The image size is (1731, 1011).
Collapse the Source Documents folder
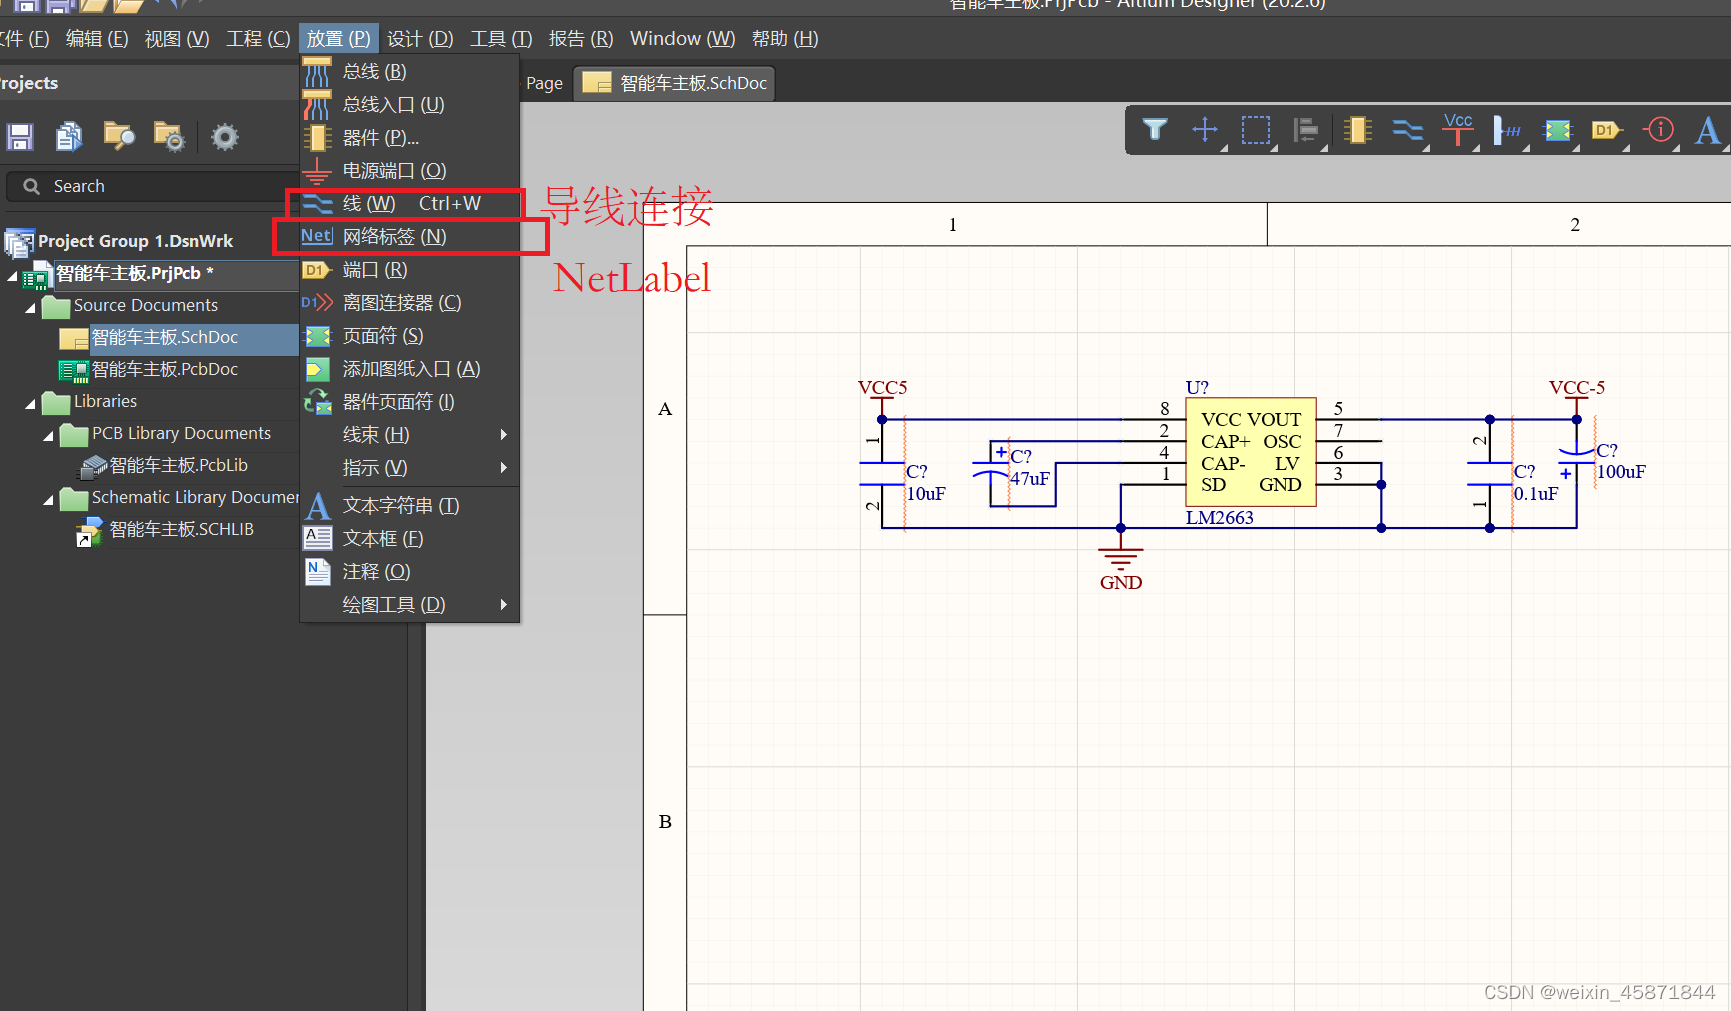coord(30,307)
